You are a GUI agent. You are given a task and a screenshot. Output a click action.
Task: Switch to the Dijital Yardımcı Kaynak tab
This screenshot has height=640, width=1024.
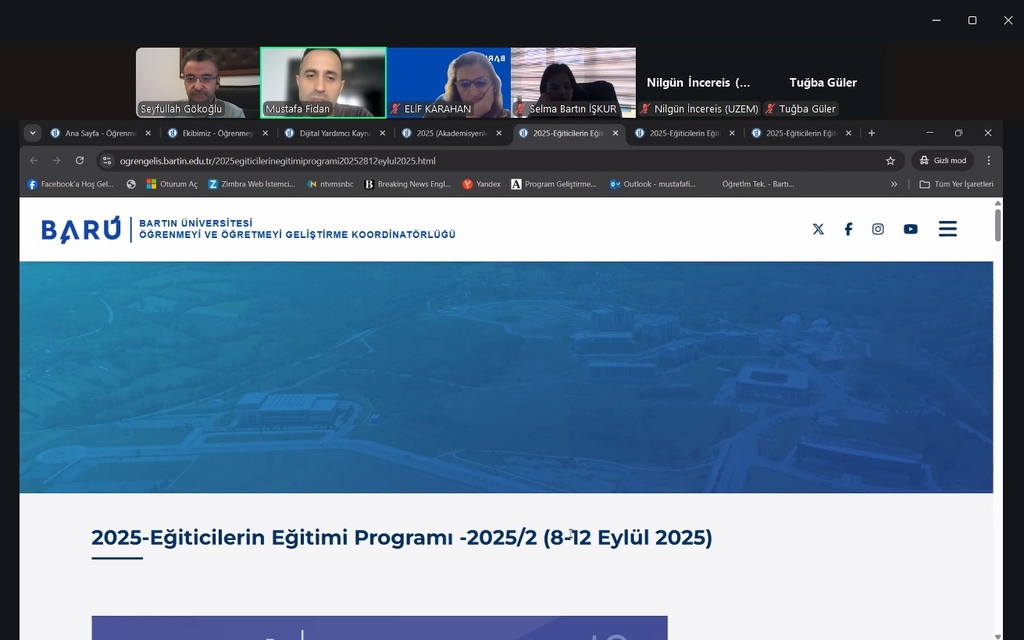pos(327,133)
